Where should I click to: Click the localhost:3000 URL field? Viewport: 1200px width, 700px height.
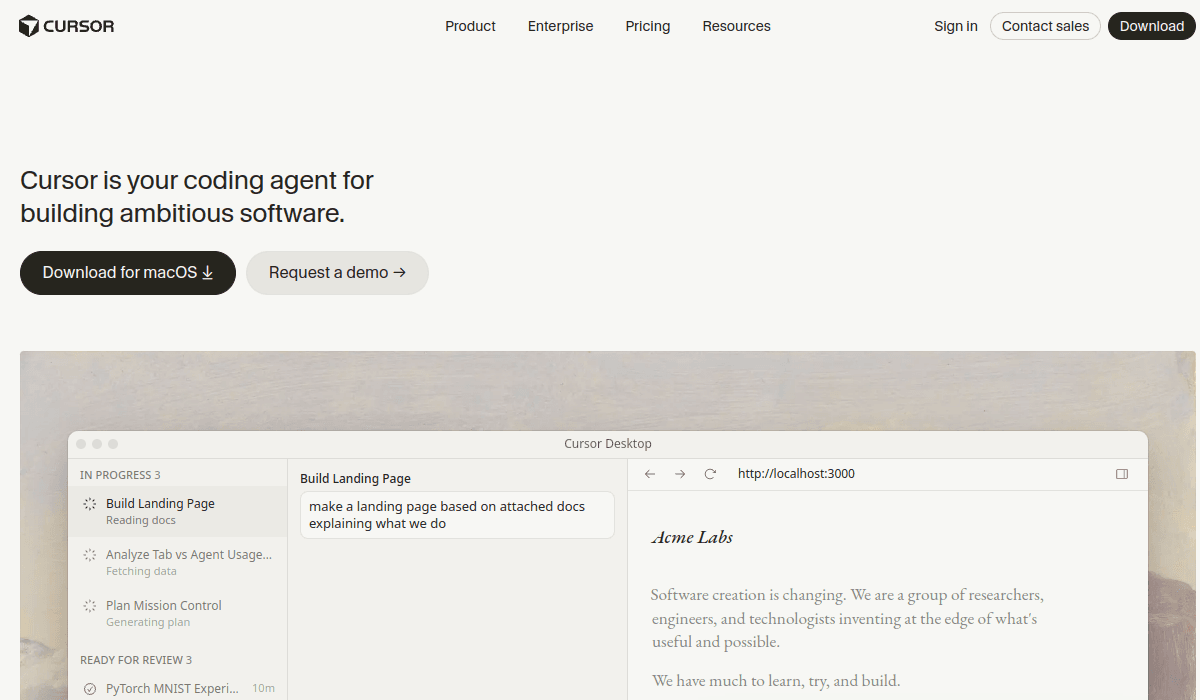(796, 474)
